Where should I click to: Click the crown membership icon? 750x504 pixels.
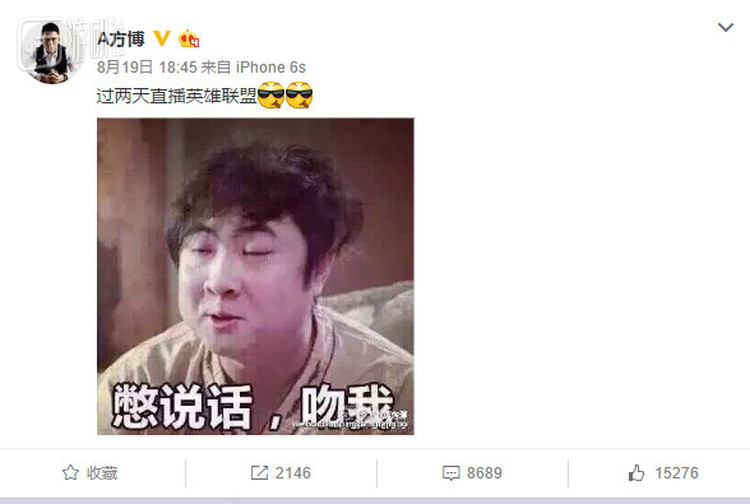point(188,39)
